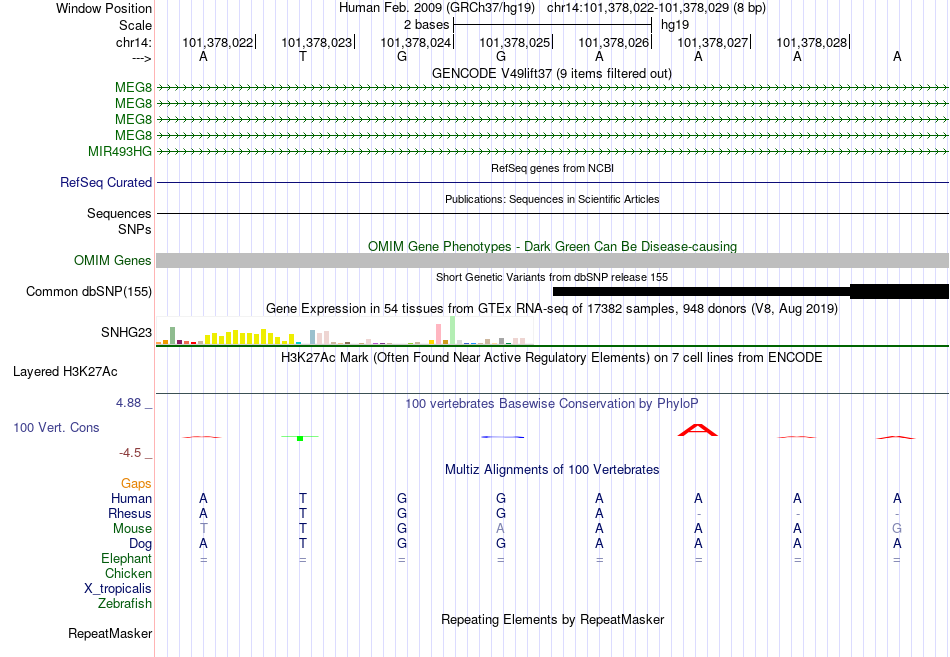This screenshot has height=657, width=950.
Task: Click the Dog species label
Action: (141, 544)
